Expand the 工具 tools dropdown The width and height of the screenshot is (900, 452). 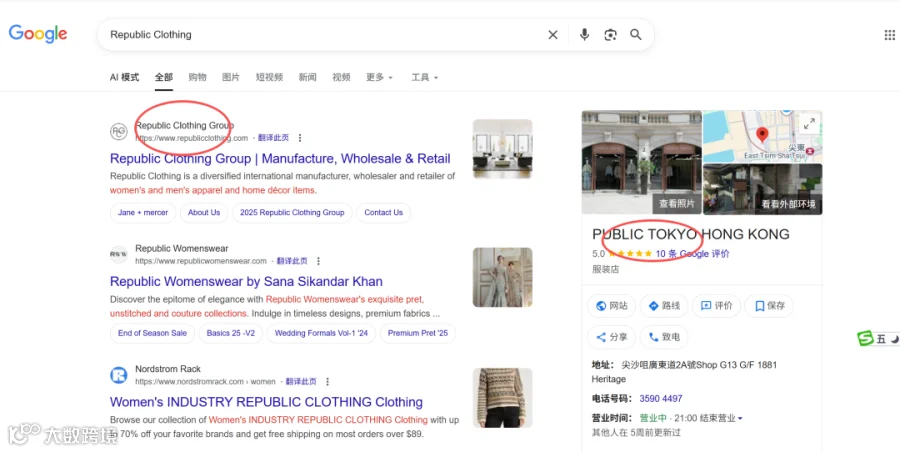point(425,78)
